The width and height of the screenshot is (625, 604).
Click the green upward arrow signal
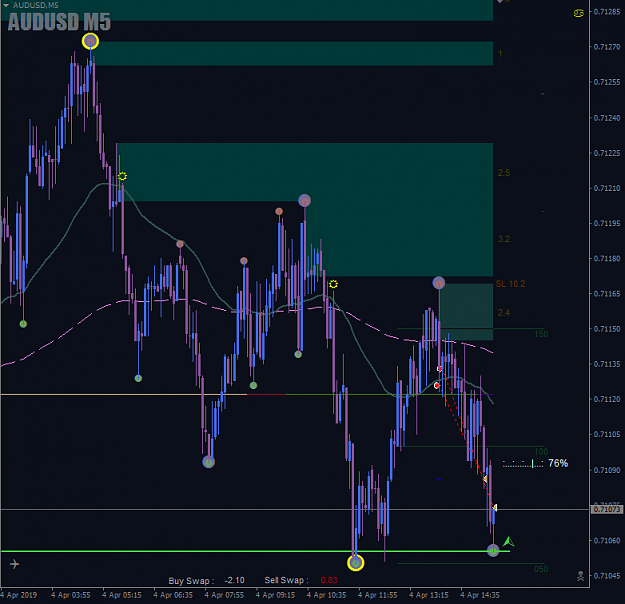click(509, 541)
